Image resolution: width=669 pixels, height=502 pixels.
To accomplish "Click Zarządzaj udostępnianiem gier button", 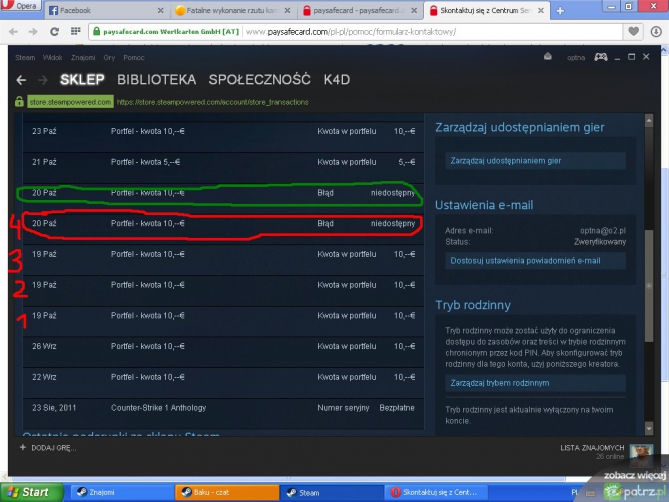I will [x=506, y=160].
